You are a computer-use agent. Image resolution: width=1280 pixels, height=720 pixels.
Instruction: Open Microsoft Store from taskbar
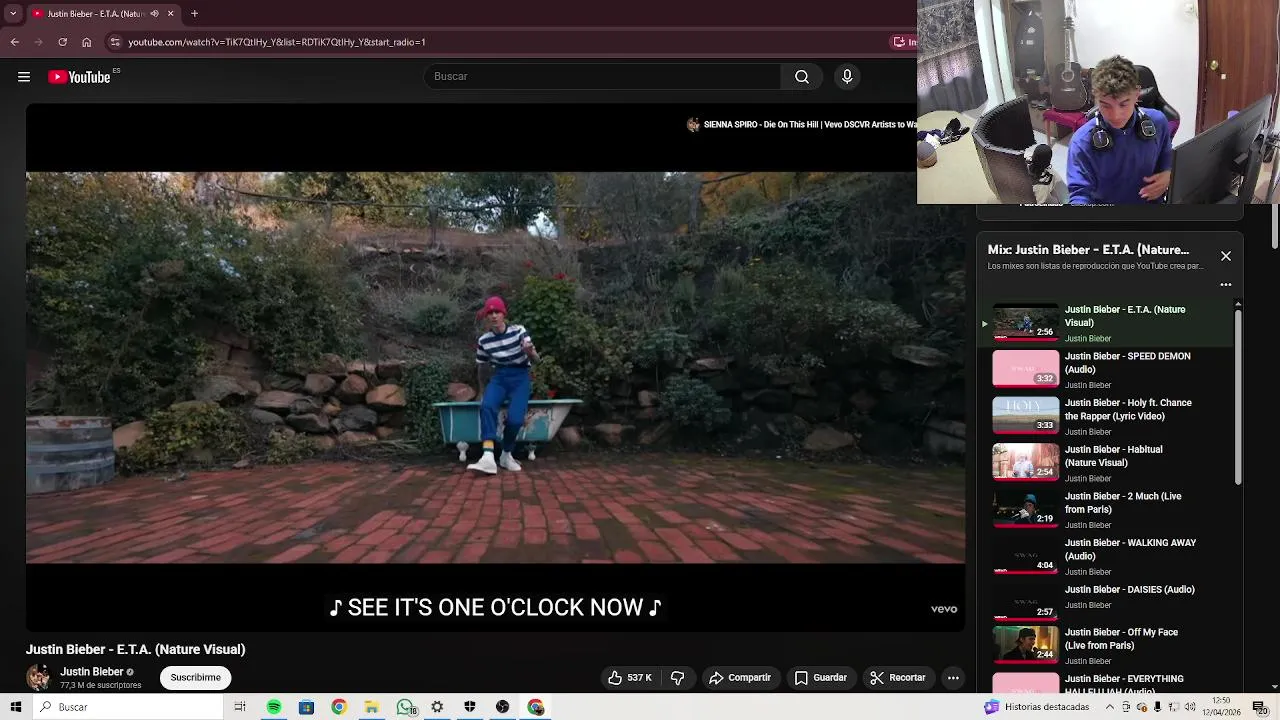[306, 707]
